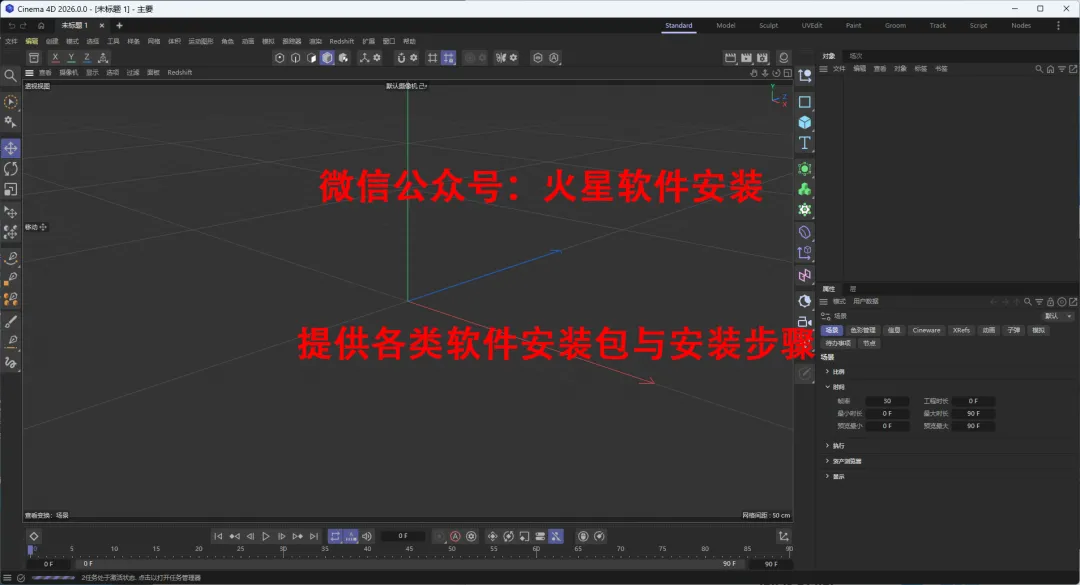This screenshot has width=1080, height=585.
Task: Add a Text spline using T icon
Action: point(804,143)
